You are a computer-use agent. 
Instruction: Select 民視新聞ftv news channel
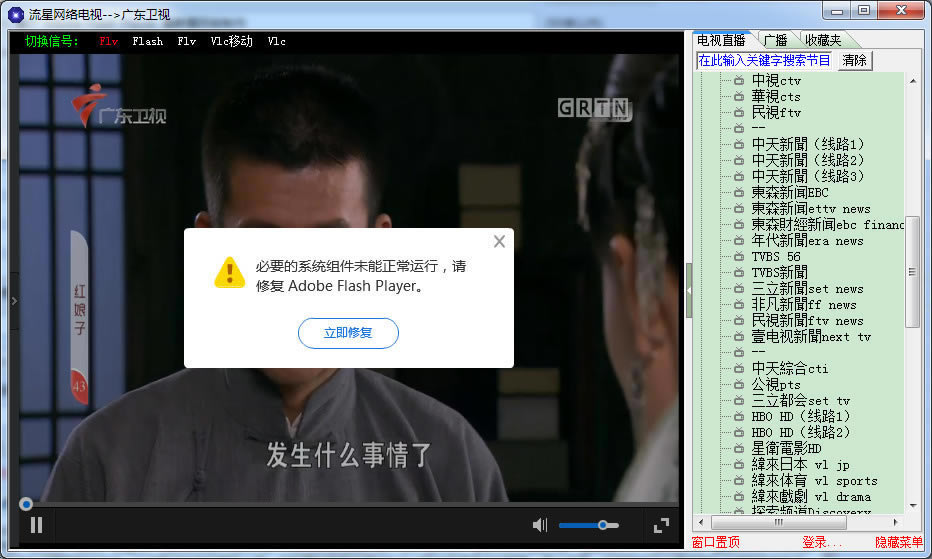click(x=807, y=321)
